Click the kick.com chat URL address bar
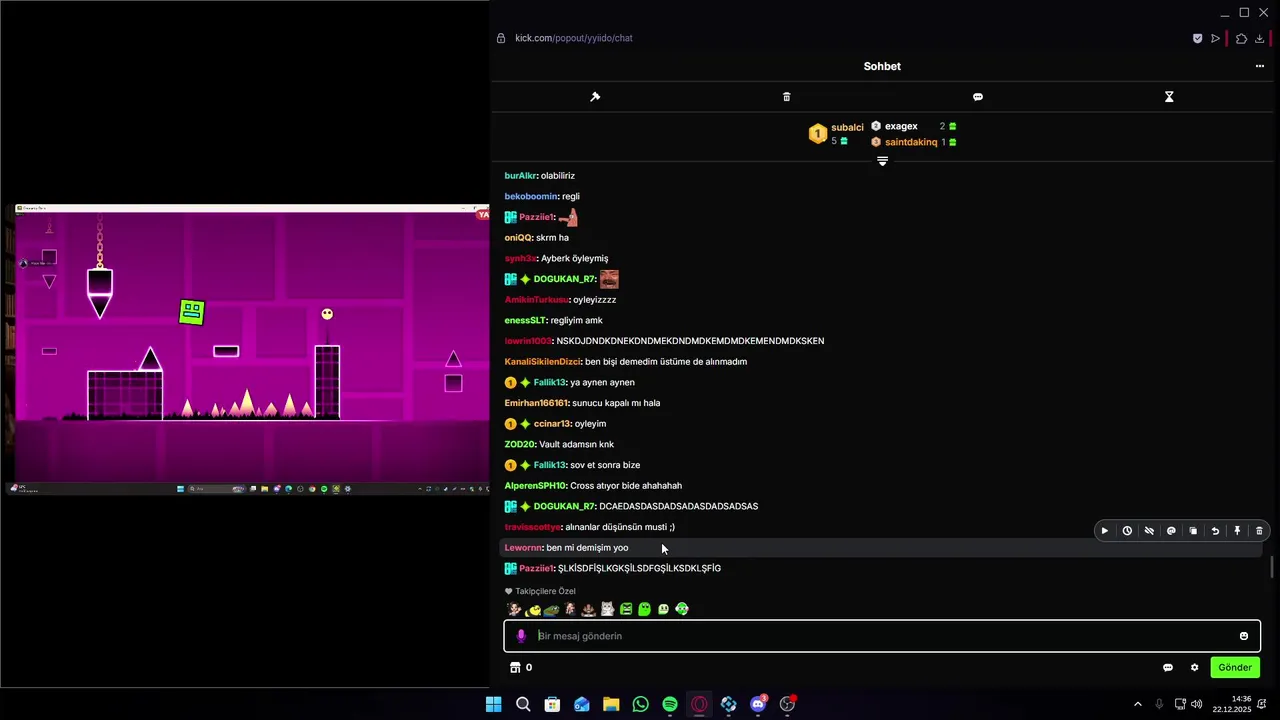This screenshot has width=1280, height=720. click(x=573, y=38)
